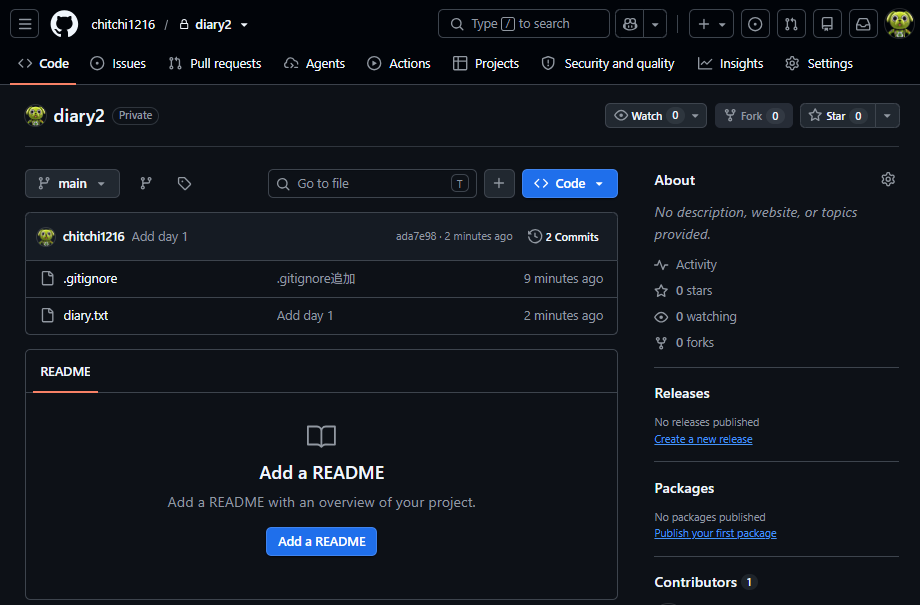Click the avatar beside the diary2 title
The height and width of the screenshot is (605, 920).
pyautogui.click(x=35, y=116)
